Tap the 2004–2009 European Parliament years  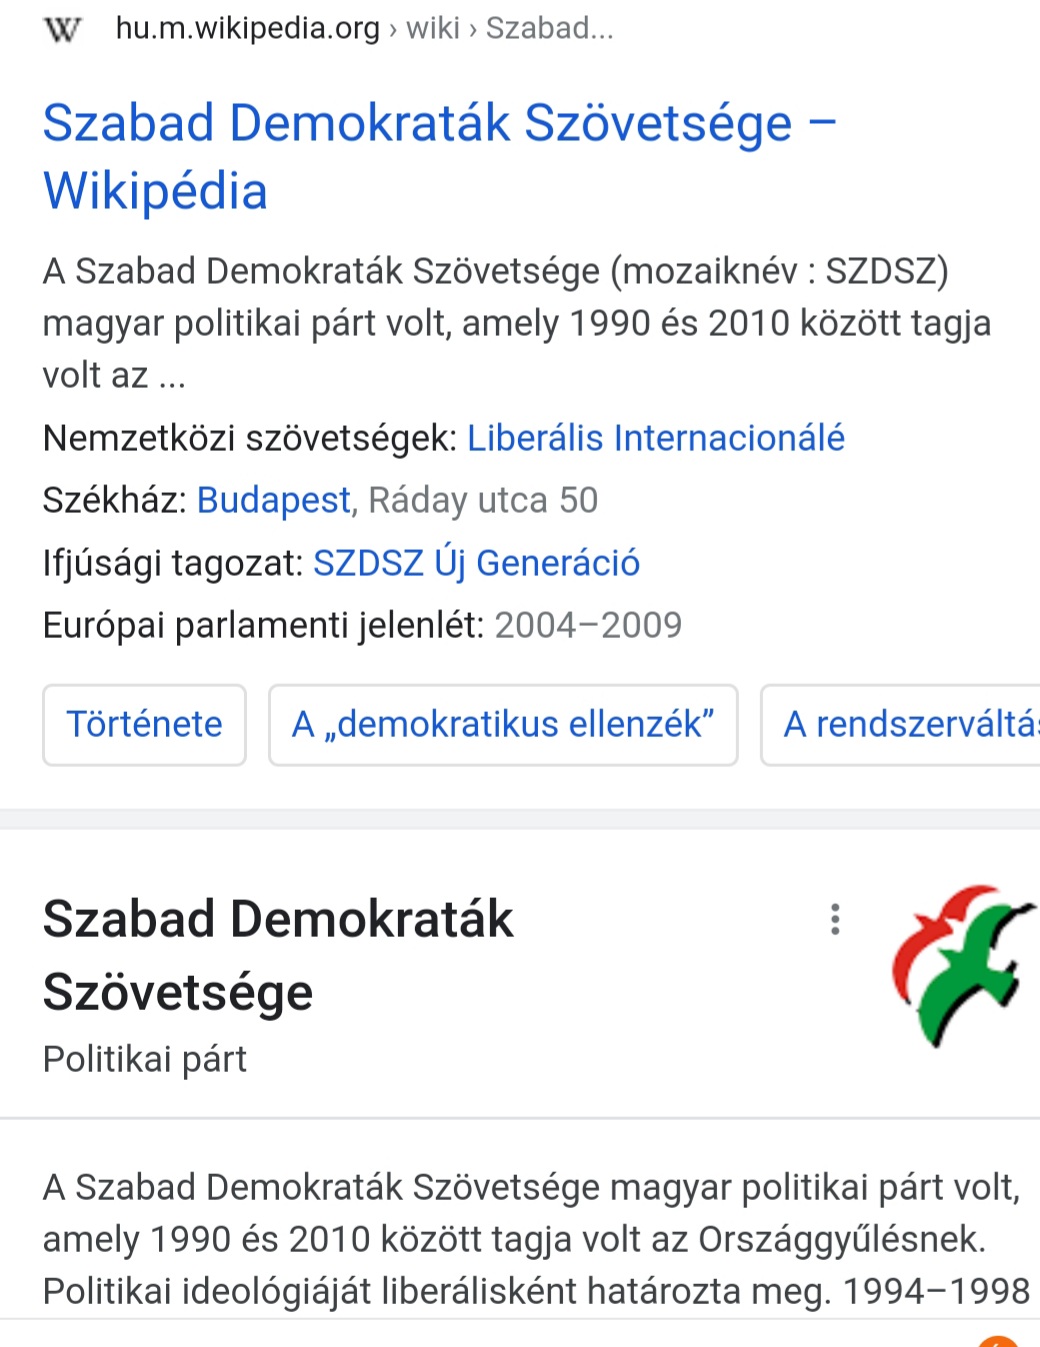pyautogui.click(x=588, y=625)
